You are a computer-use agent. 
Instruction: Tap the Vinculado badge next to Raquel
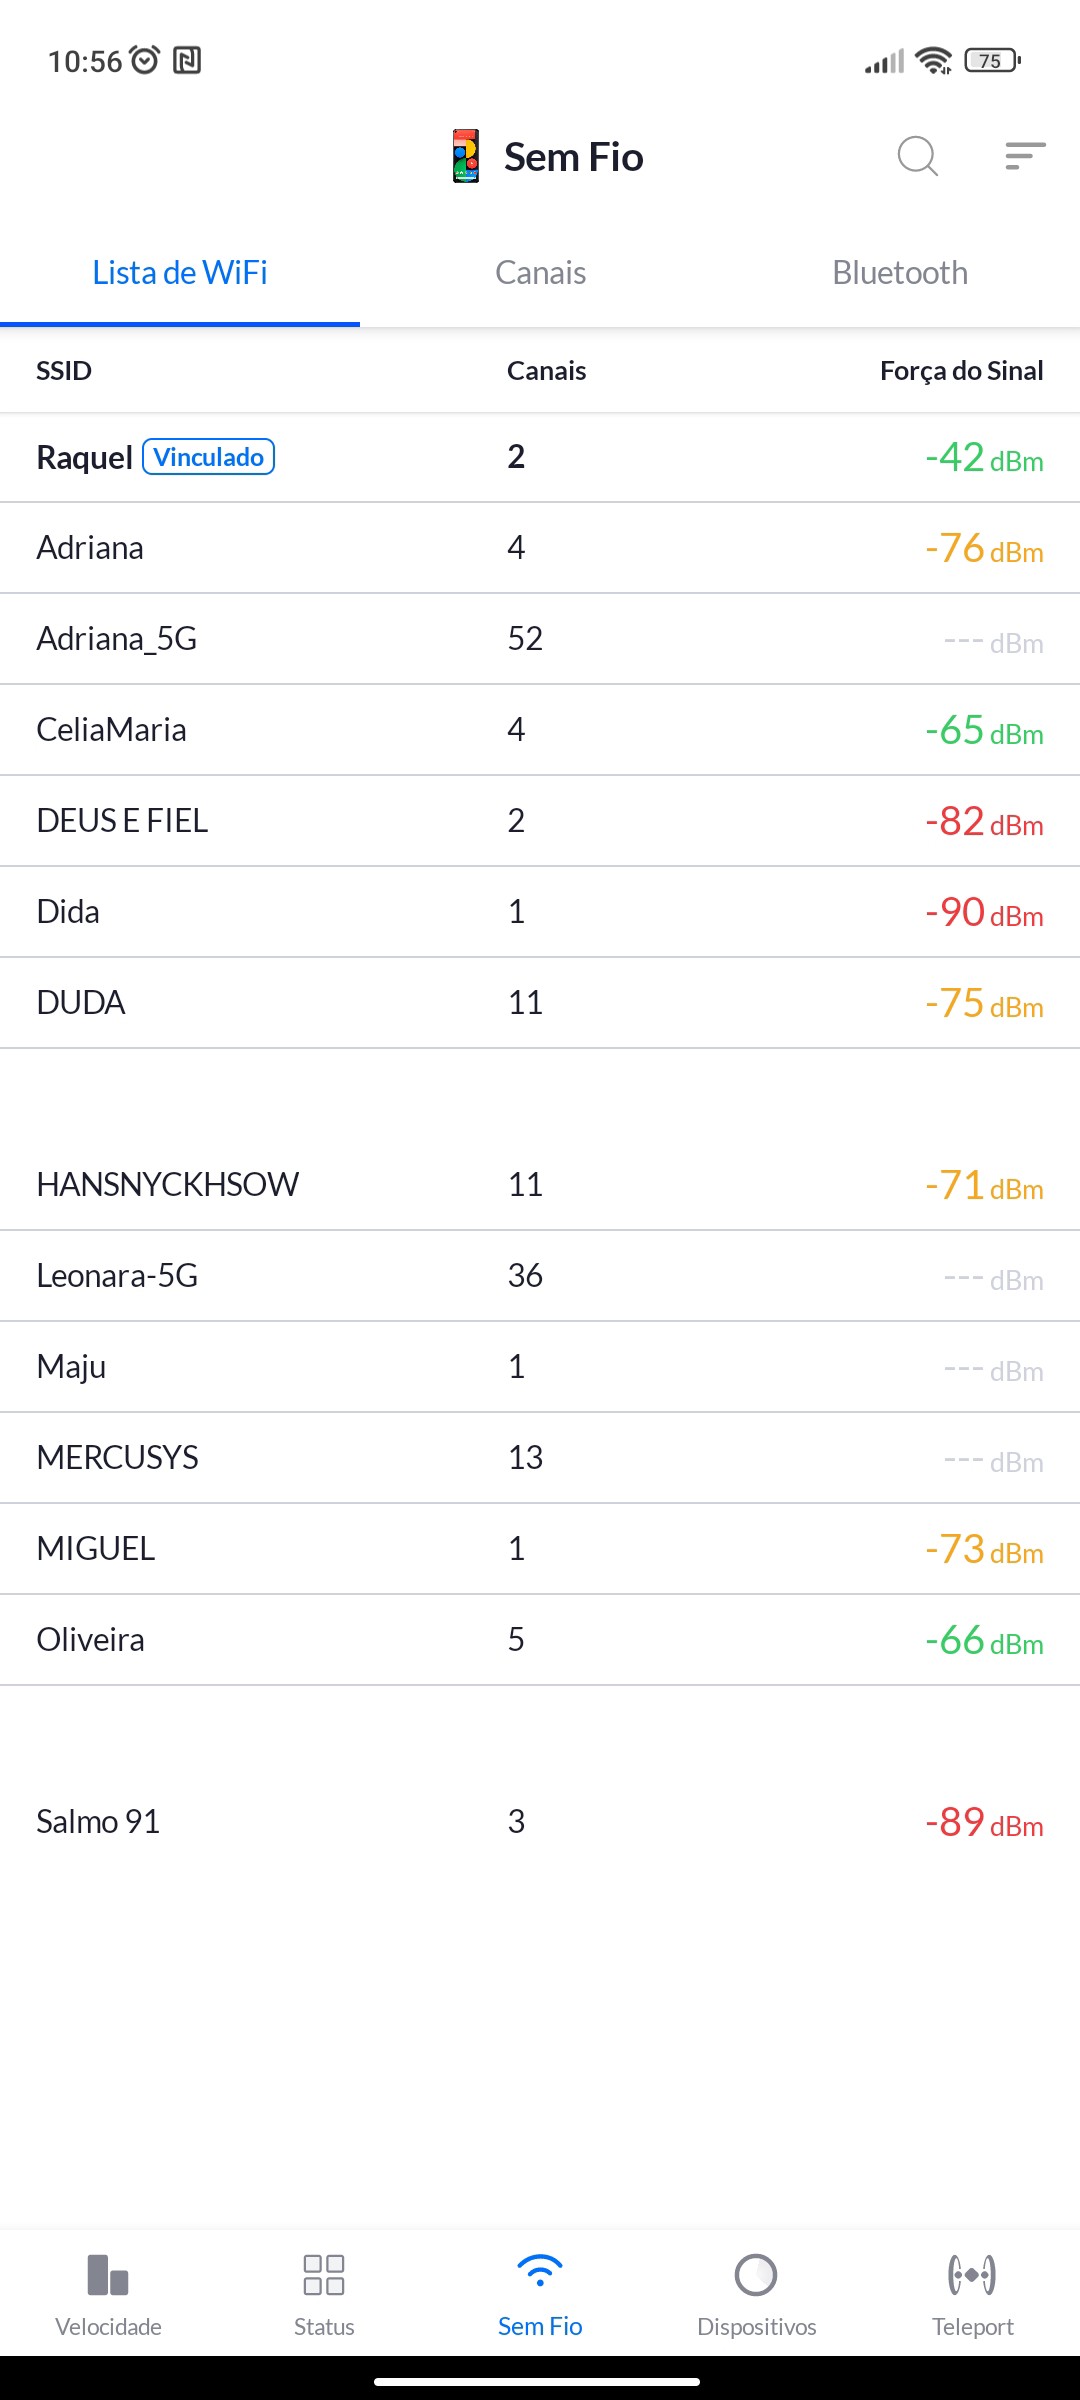coord(209,457)
